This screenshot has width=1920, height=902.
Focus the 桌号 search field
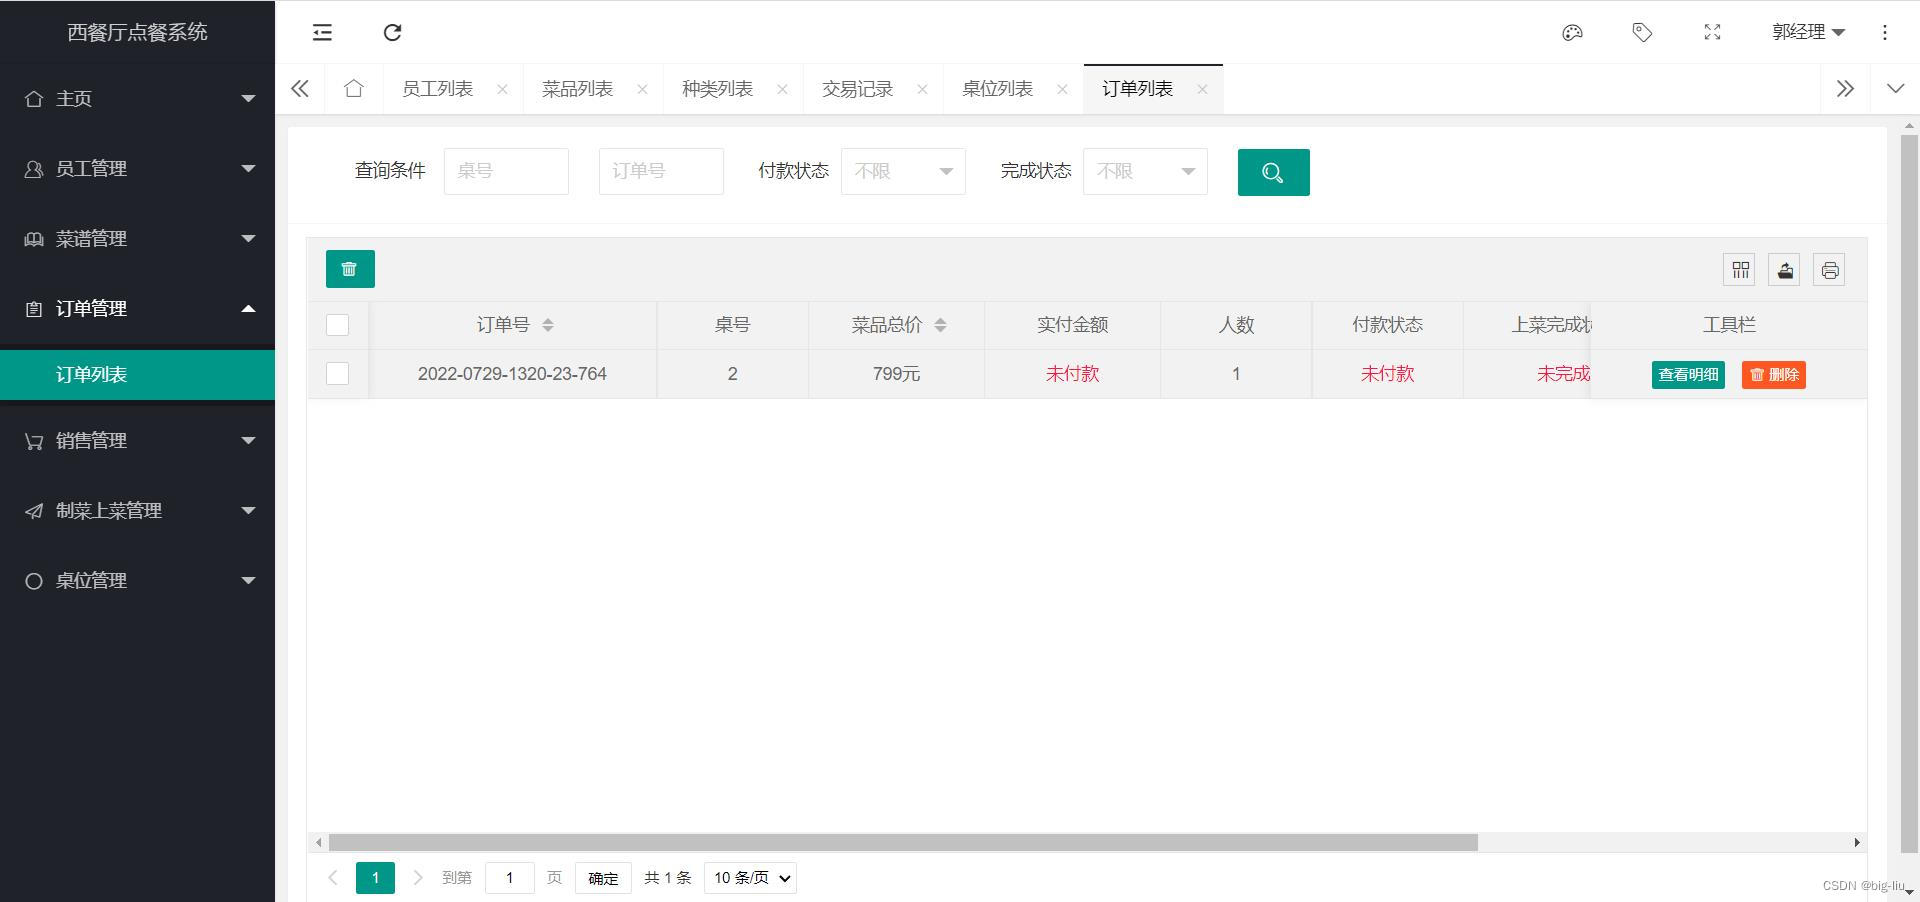click(506, 171)
